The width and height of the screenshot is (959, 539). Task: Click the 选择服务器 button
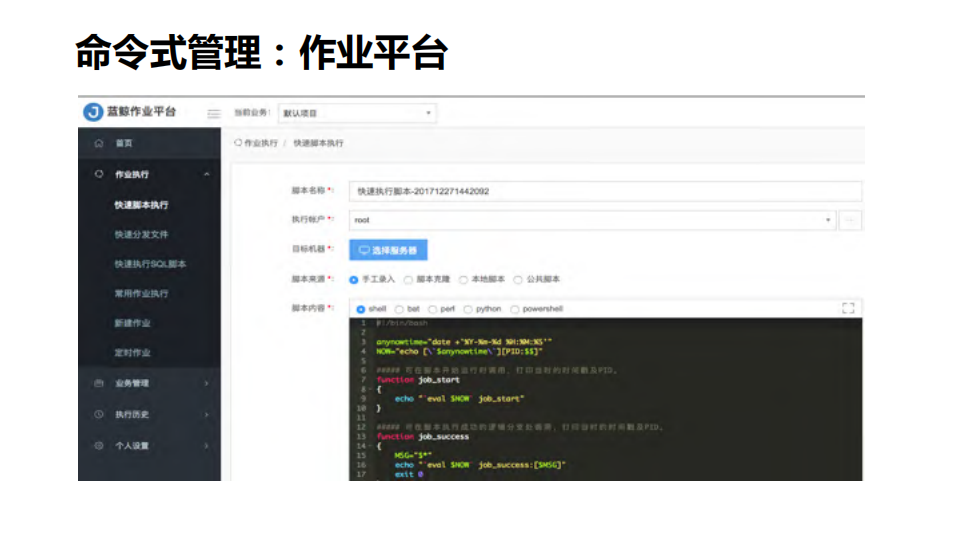[388, 250]
